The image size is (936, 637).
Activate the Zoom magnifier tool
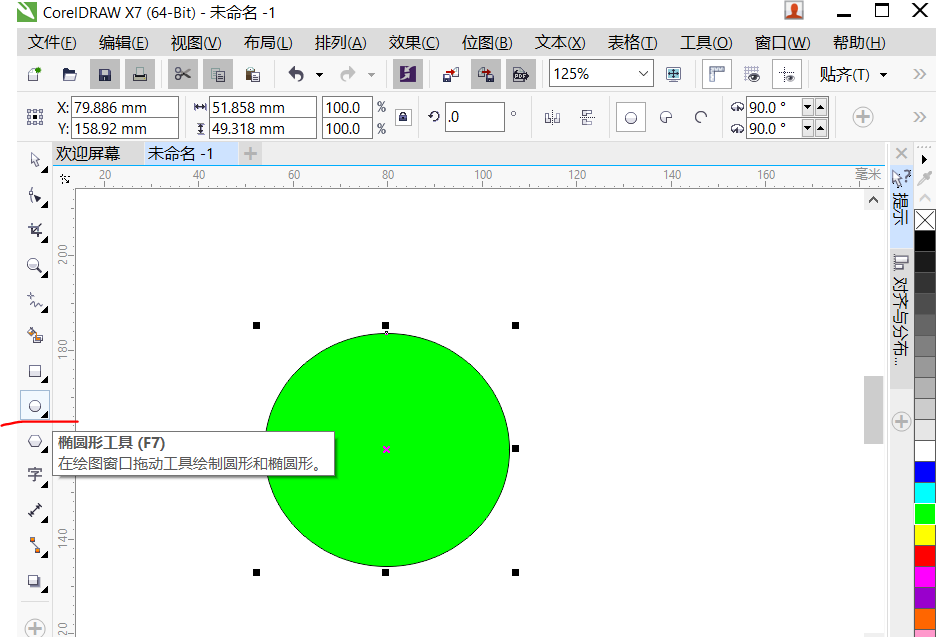click(35, 266)
